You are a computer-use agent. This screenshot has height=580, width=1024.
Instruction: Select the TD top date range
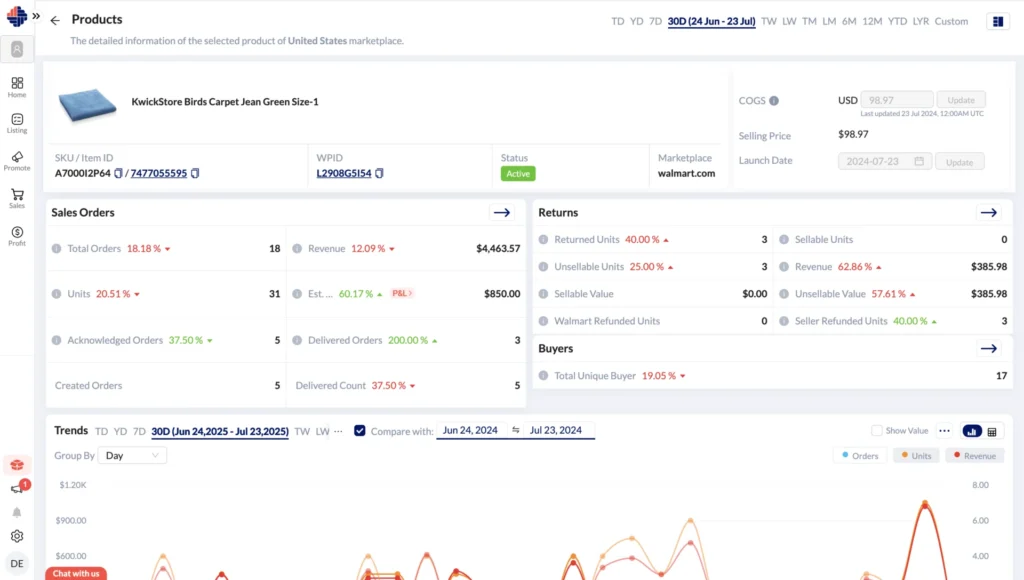coord(617,21)
